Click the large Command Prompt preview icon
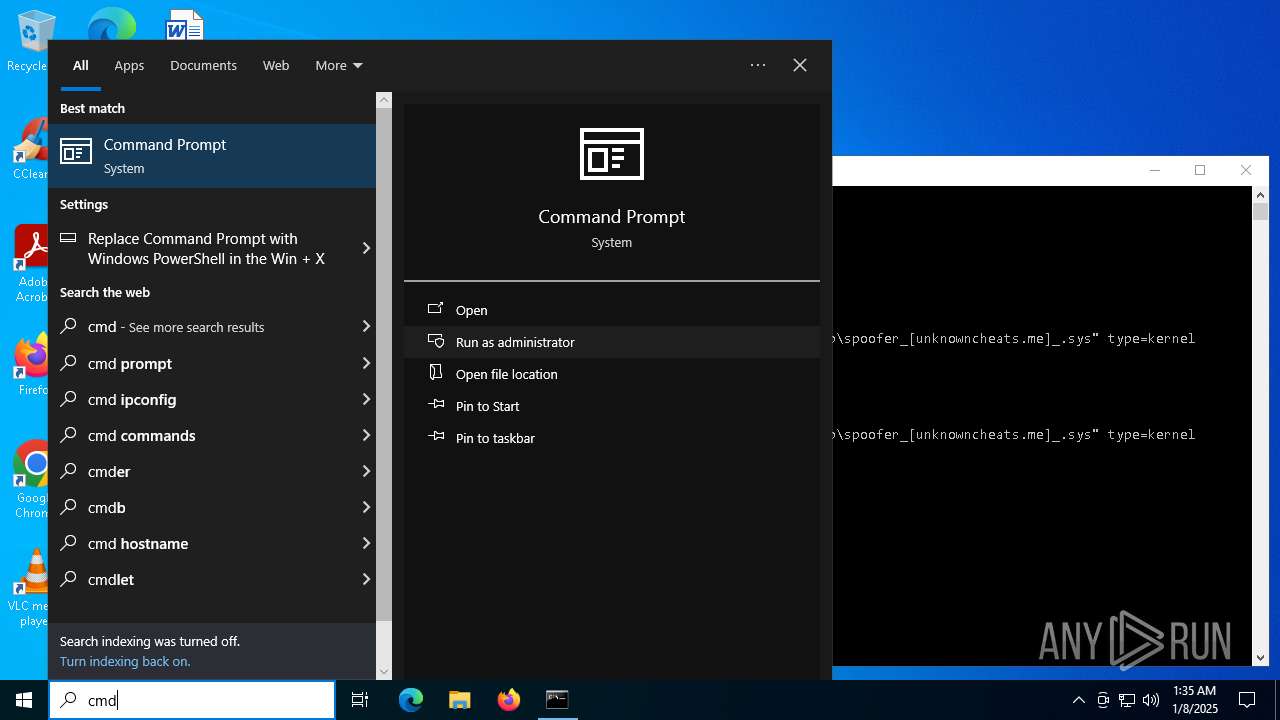This screenshot has height=720, width=1280. [612, 154]
